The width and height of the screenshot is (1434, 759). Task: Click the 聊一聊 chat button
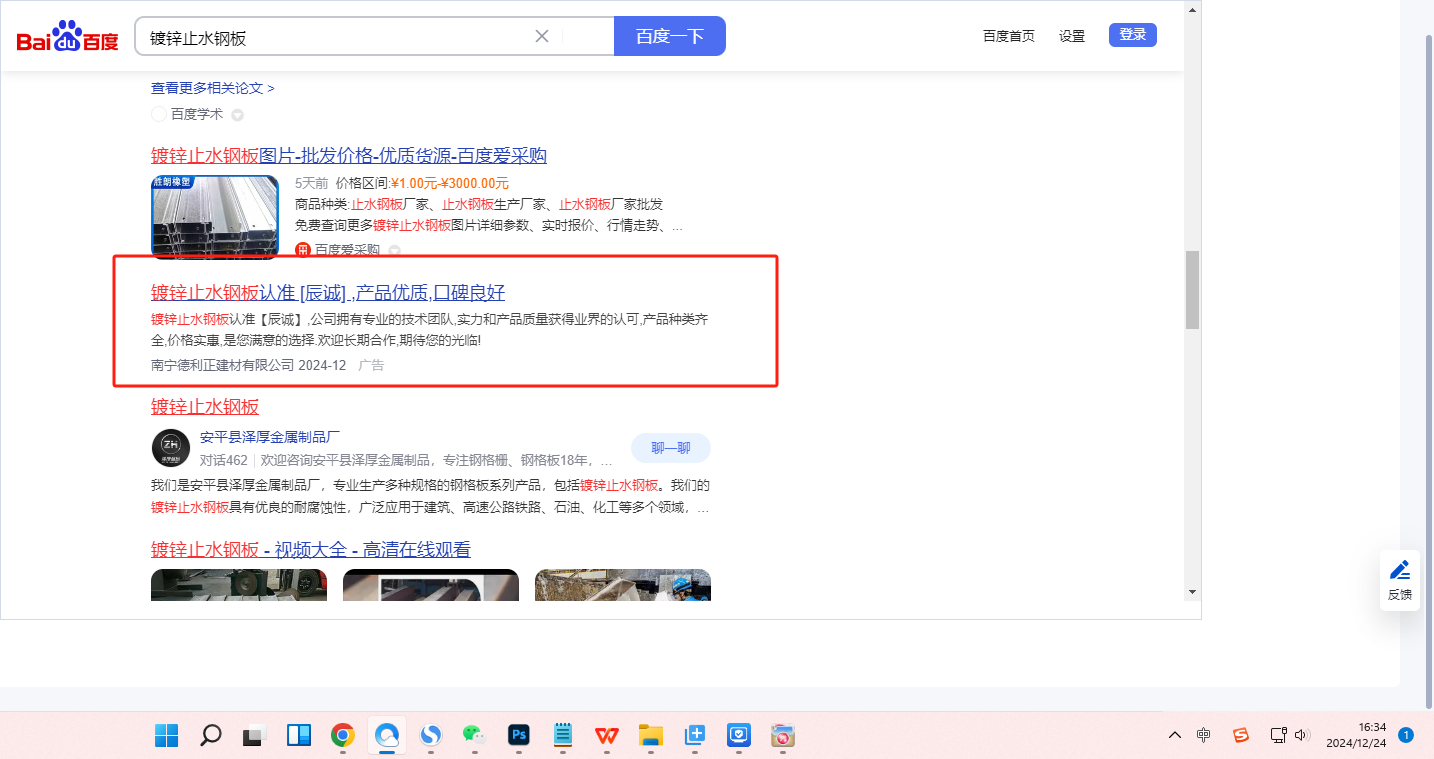tap(671, 448)
